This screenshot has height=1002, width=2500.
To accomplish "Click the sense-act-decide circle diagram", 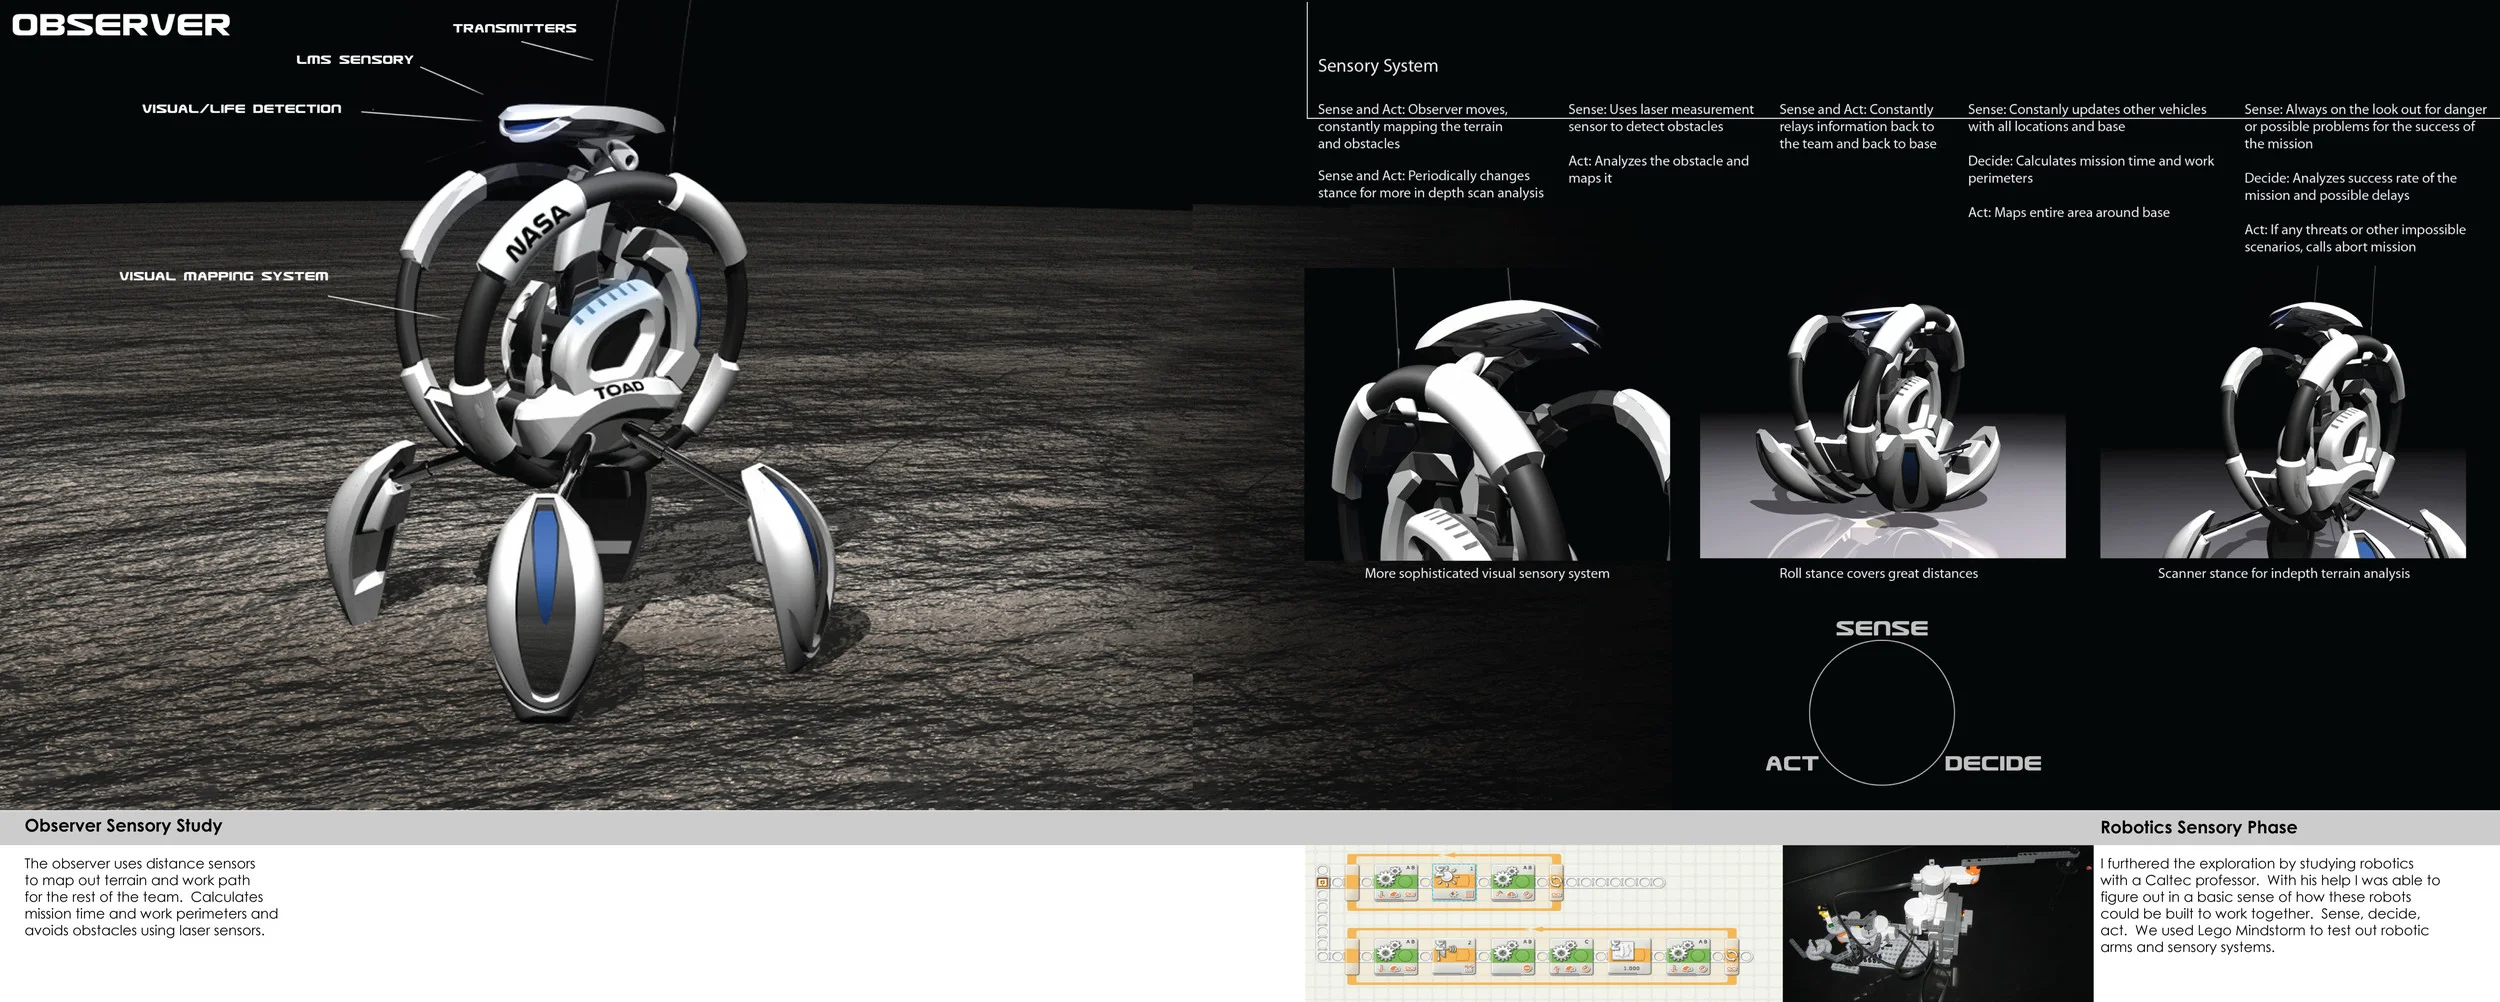I will coord(1882,713).
